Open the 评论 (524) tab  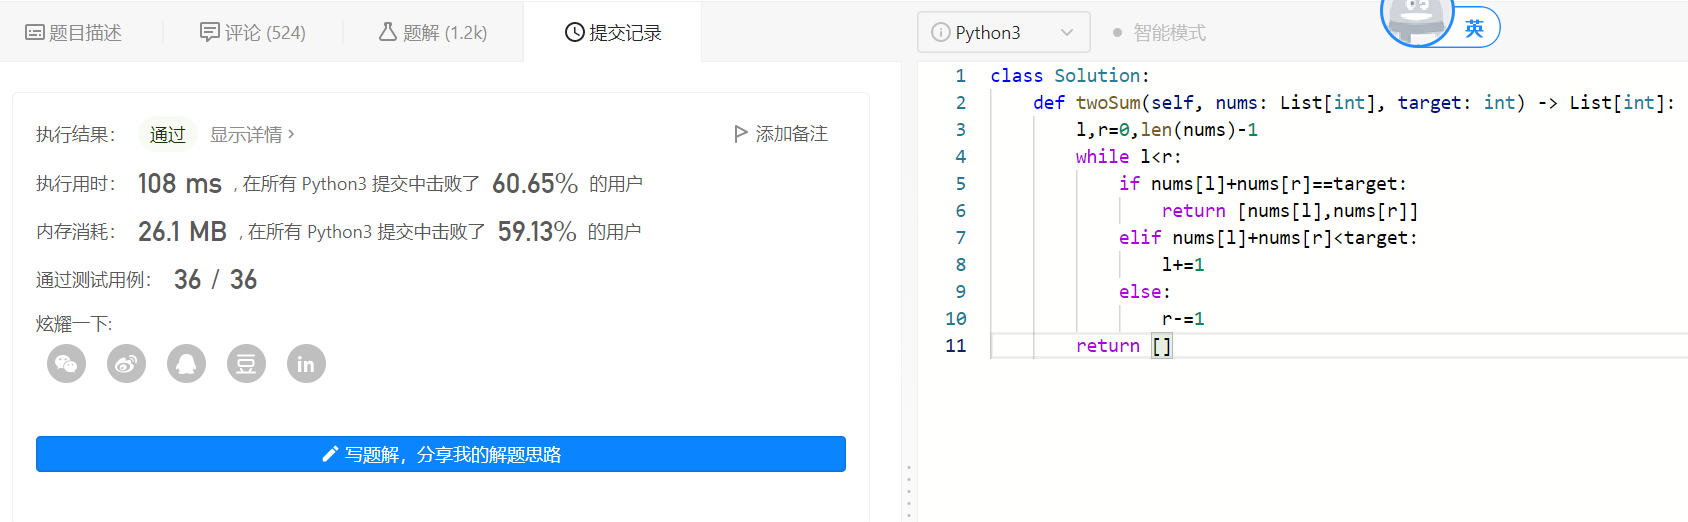click(253, 33)
